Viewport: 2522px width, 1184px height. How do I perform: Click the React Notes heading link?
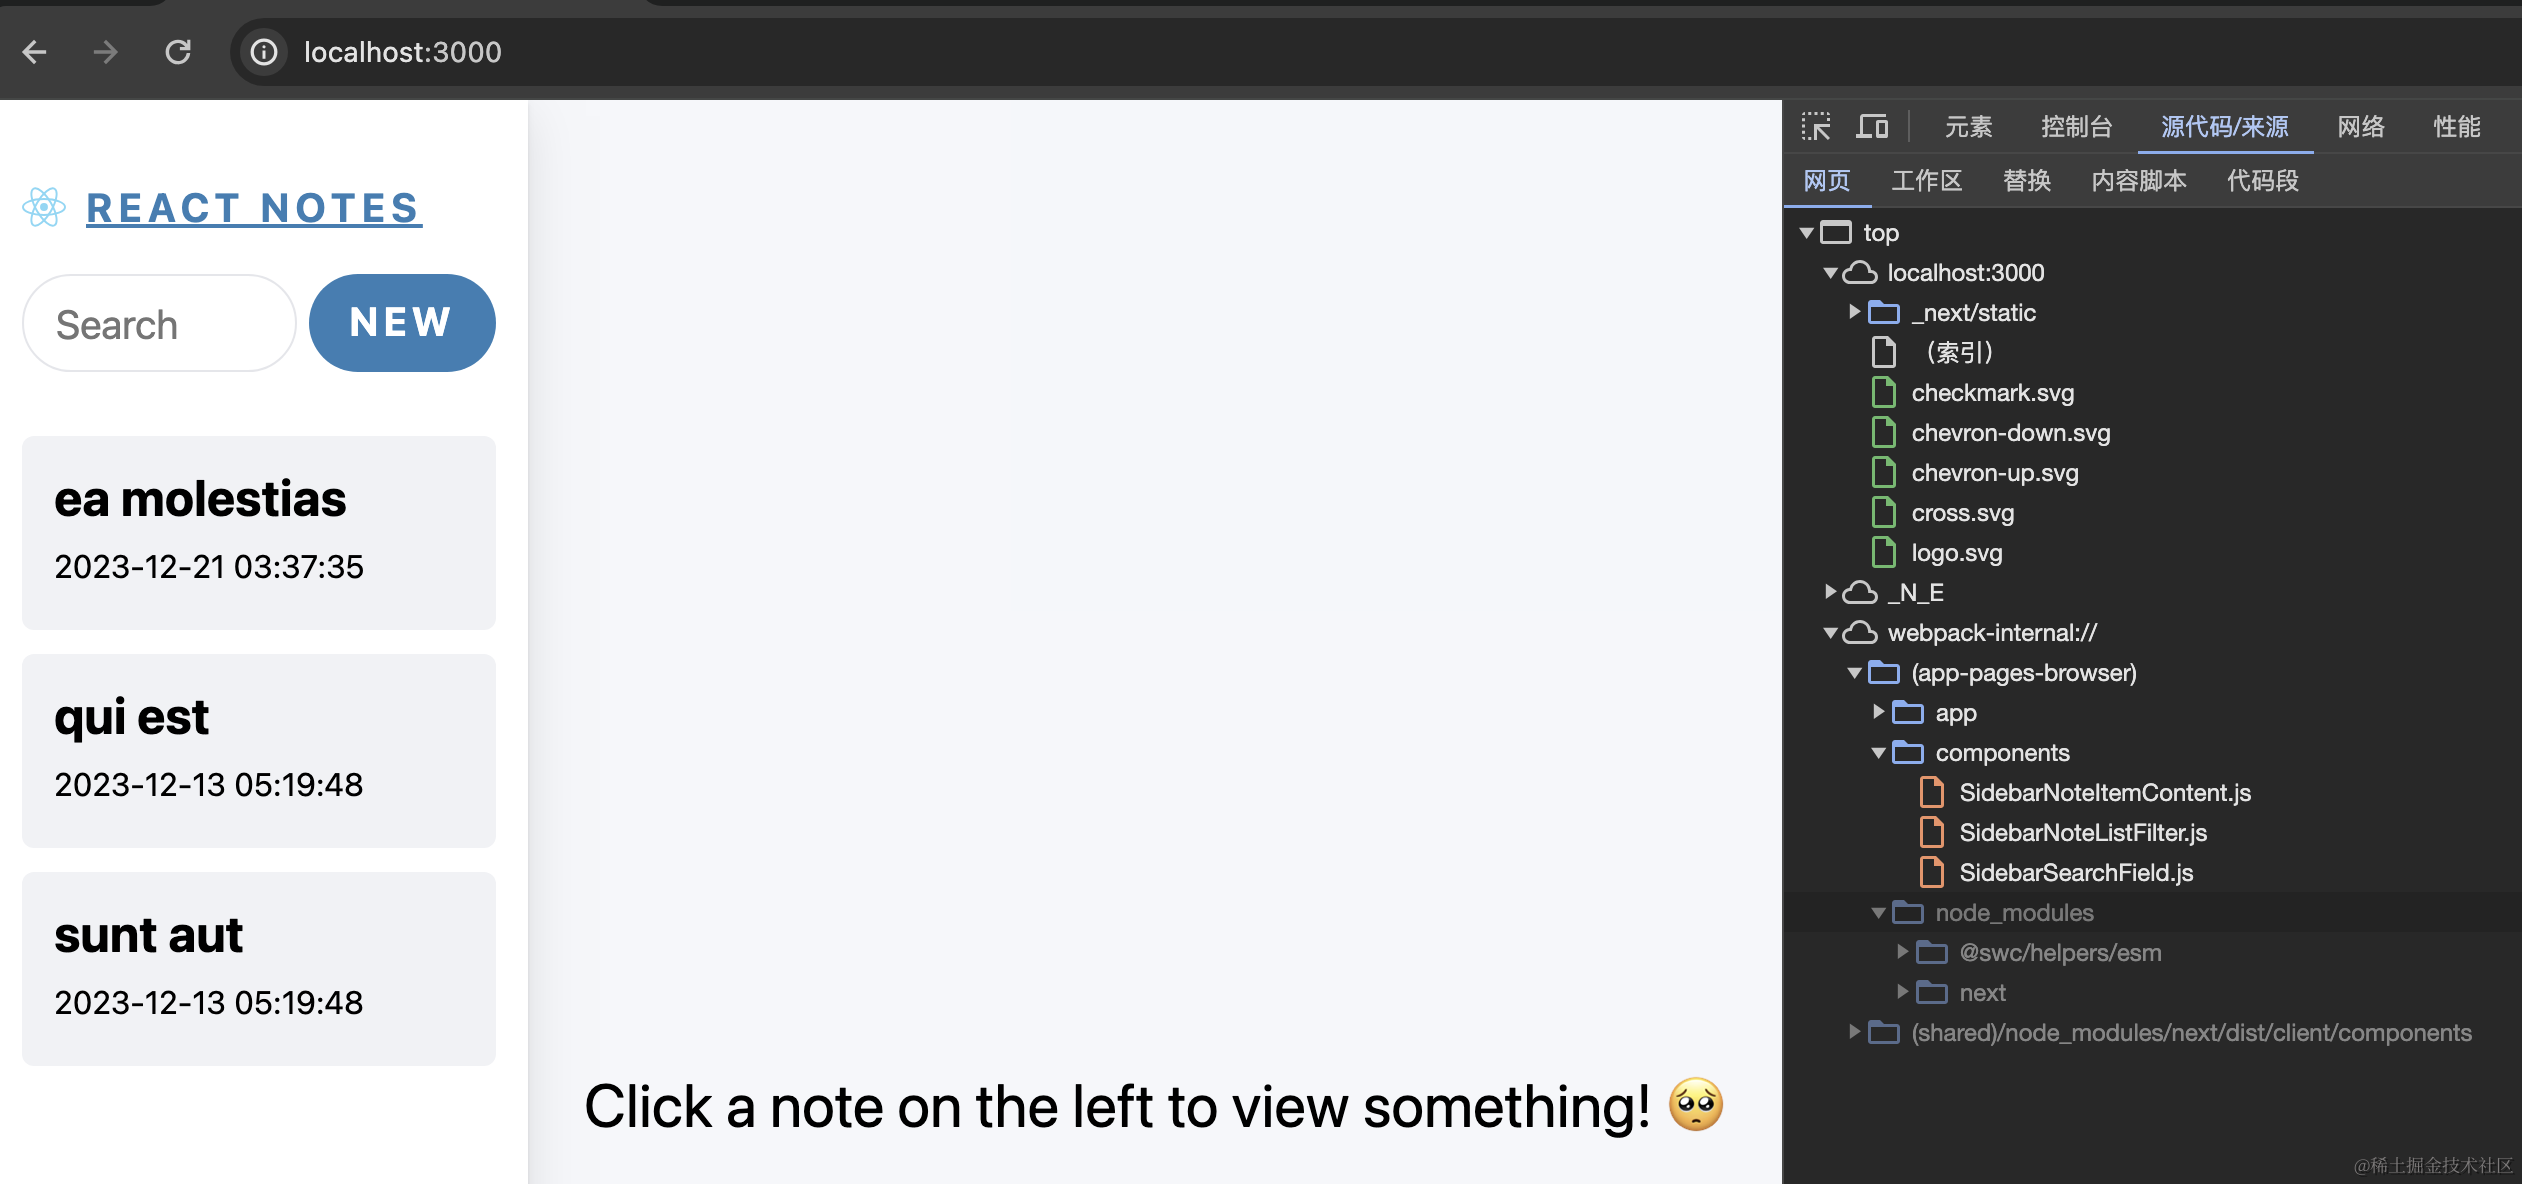coord(253,208)
